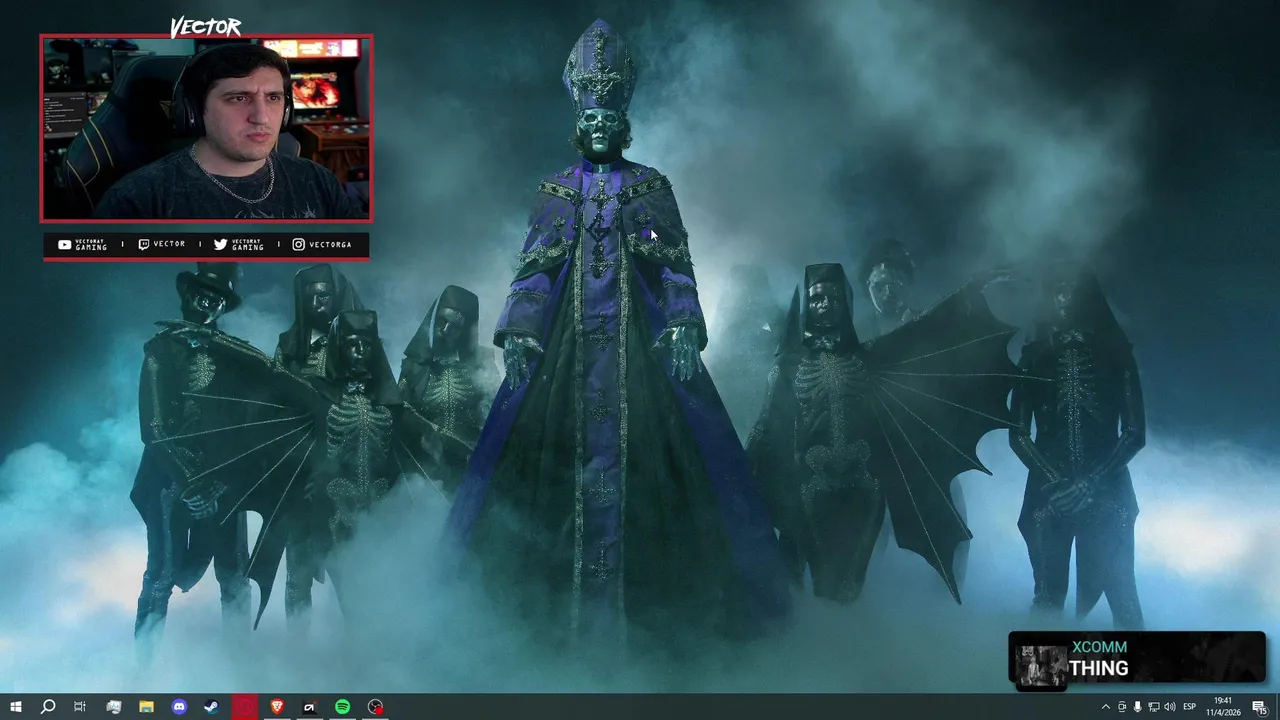Show hidden system tray icons

click(x=1105, y=707)
